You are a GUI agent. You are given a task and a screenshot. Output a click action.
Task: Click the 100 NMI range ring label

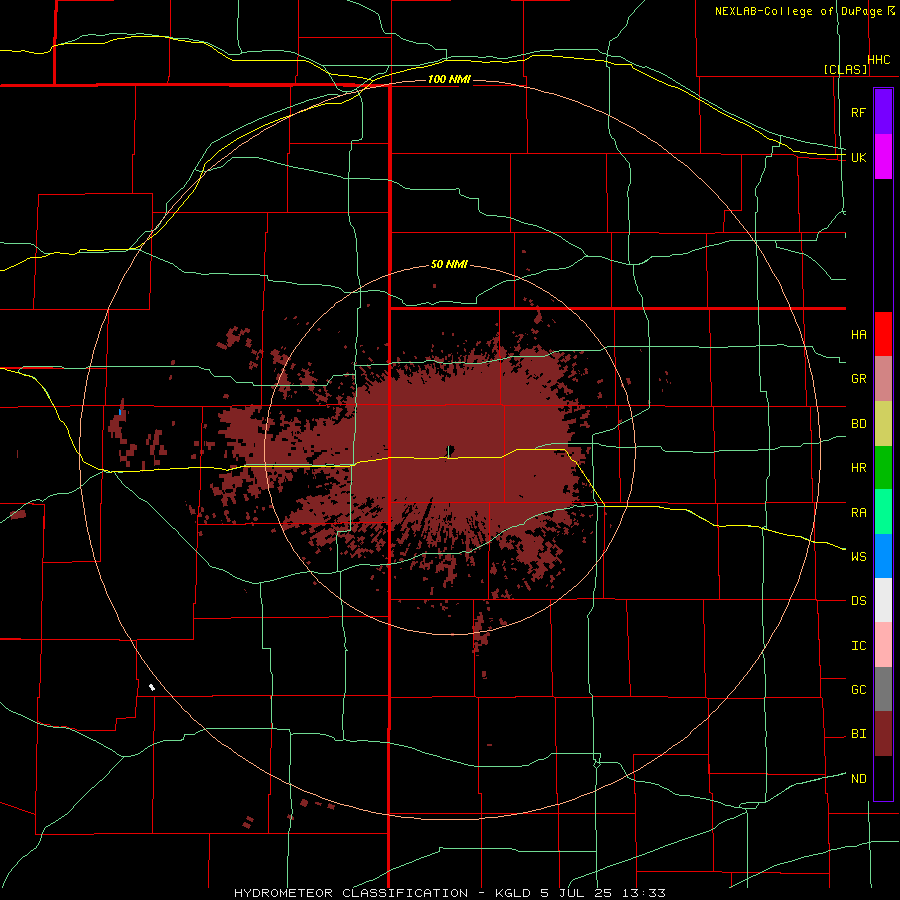click(449, 79)
